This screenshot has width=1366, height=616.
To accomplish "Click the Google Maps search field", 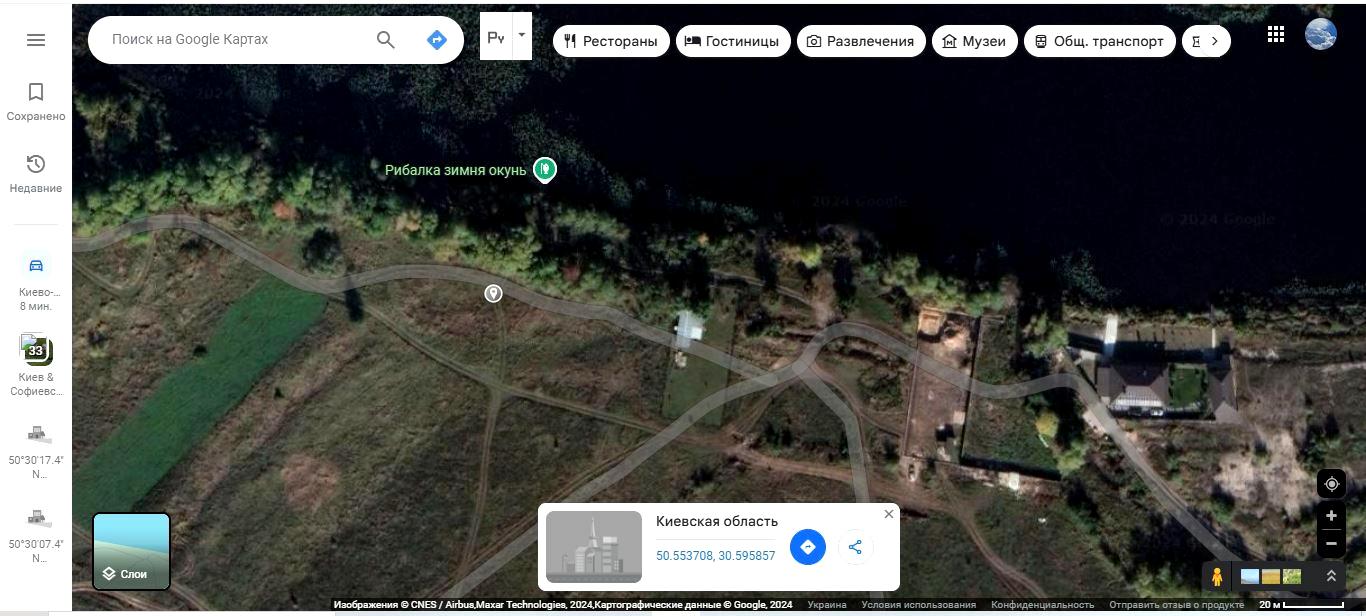I will tap(235, 40).
